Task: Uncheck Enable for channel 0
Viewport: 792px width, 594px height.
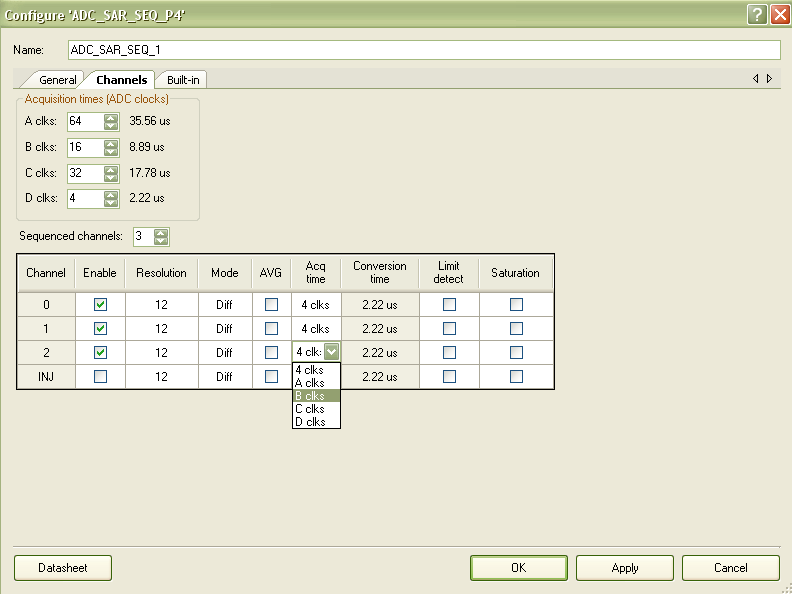Action: point(100,305)
